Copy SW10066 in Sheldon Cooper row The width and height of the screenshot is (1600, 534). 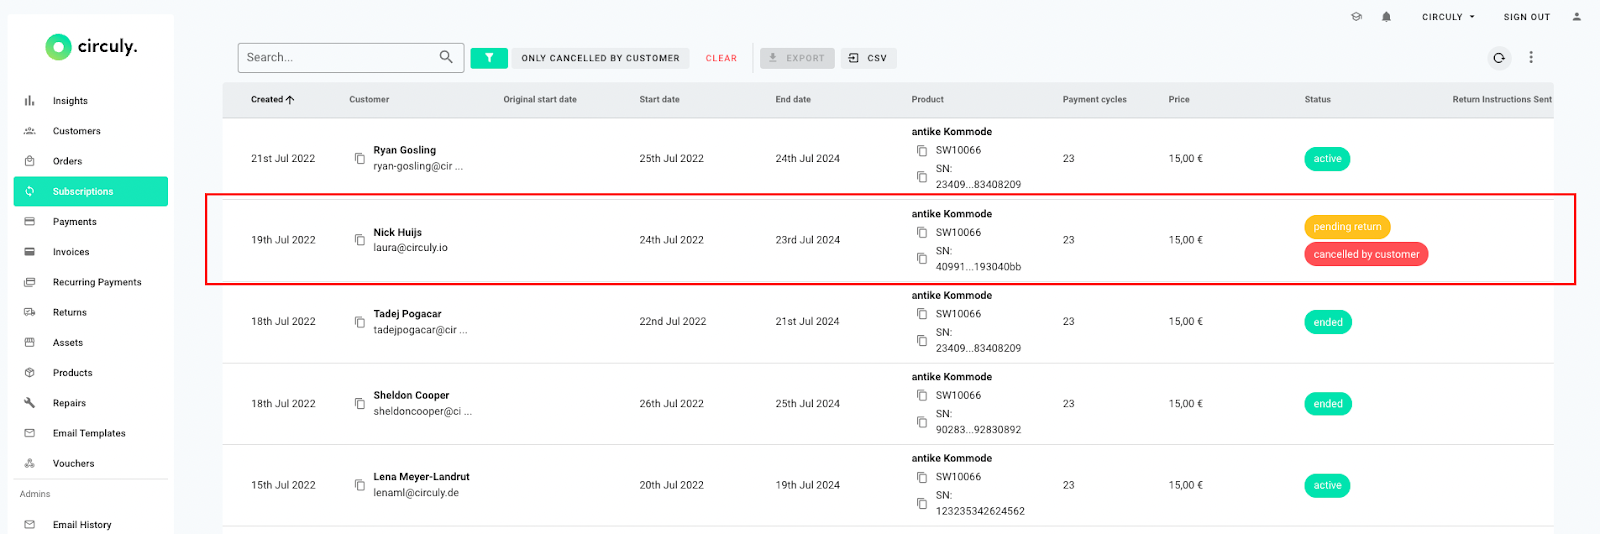click(922, 396)
